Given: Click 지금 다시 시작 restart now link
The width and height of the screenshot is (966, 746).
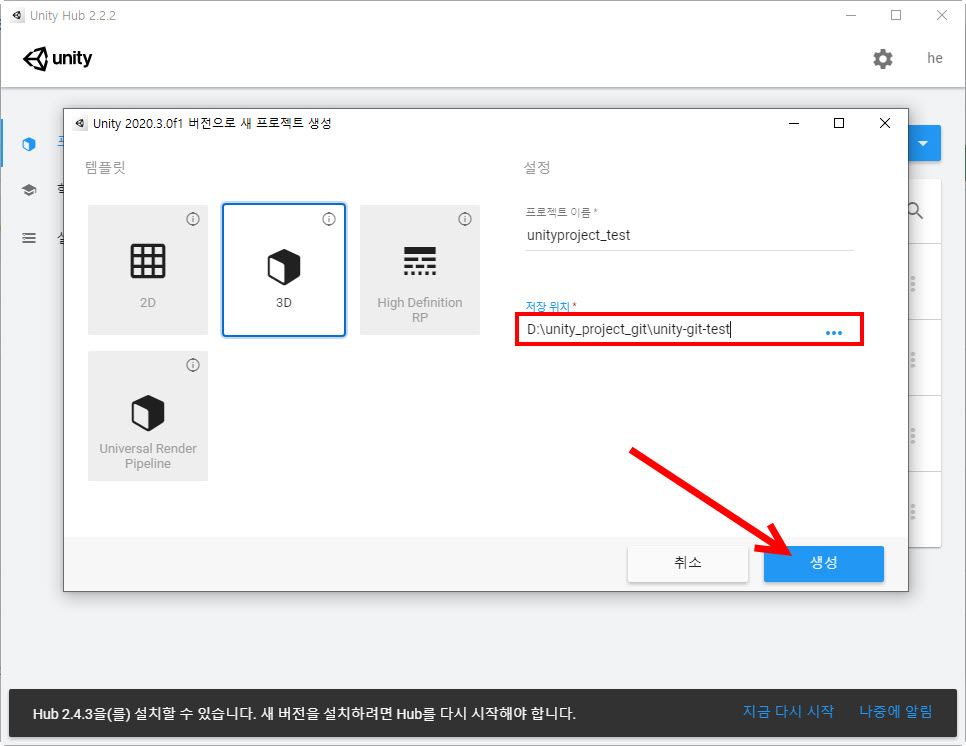Looking at the screenshot, I should 788,712.
